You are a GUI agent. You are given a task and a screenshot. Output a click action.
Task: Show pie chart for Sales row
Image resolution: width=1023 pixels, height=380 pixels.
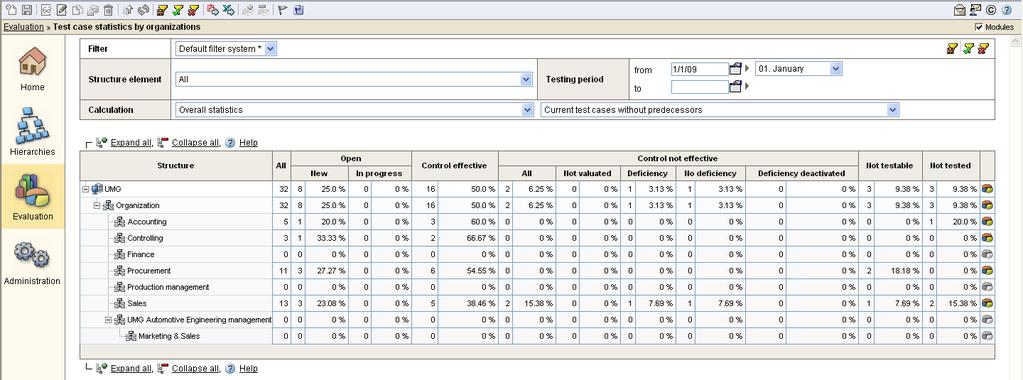point(987,303)
